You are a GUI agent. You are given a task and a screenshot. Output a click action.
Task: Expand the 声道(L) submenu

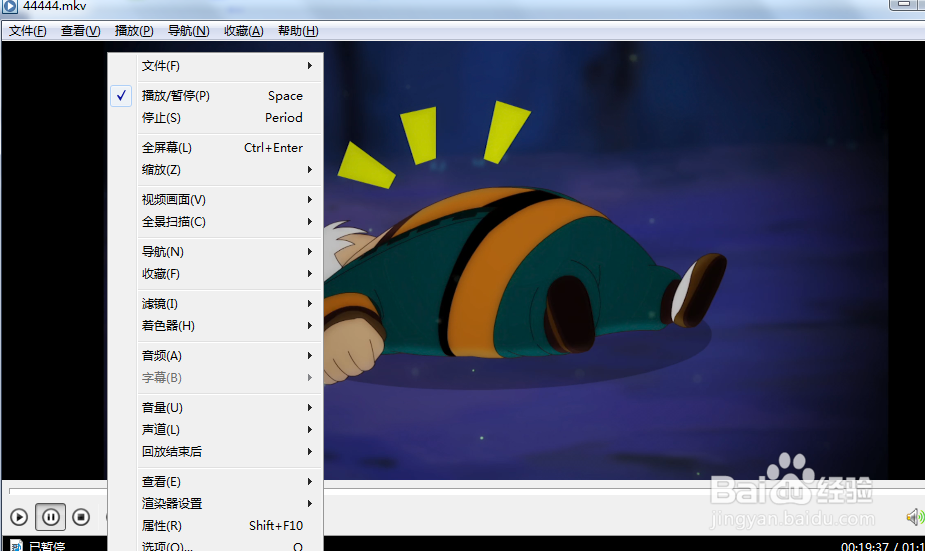click(x=216, y=429)
